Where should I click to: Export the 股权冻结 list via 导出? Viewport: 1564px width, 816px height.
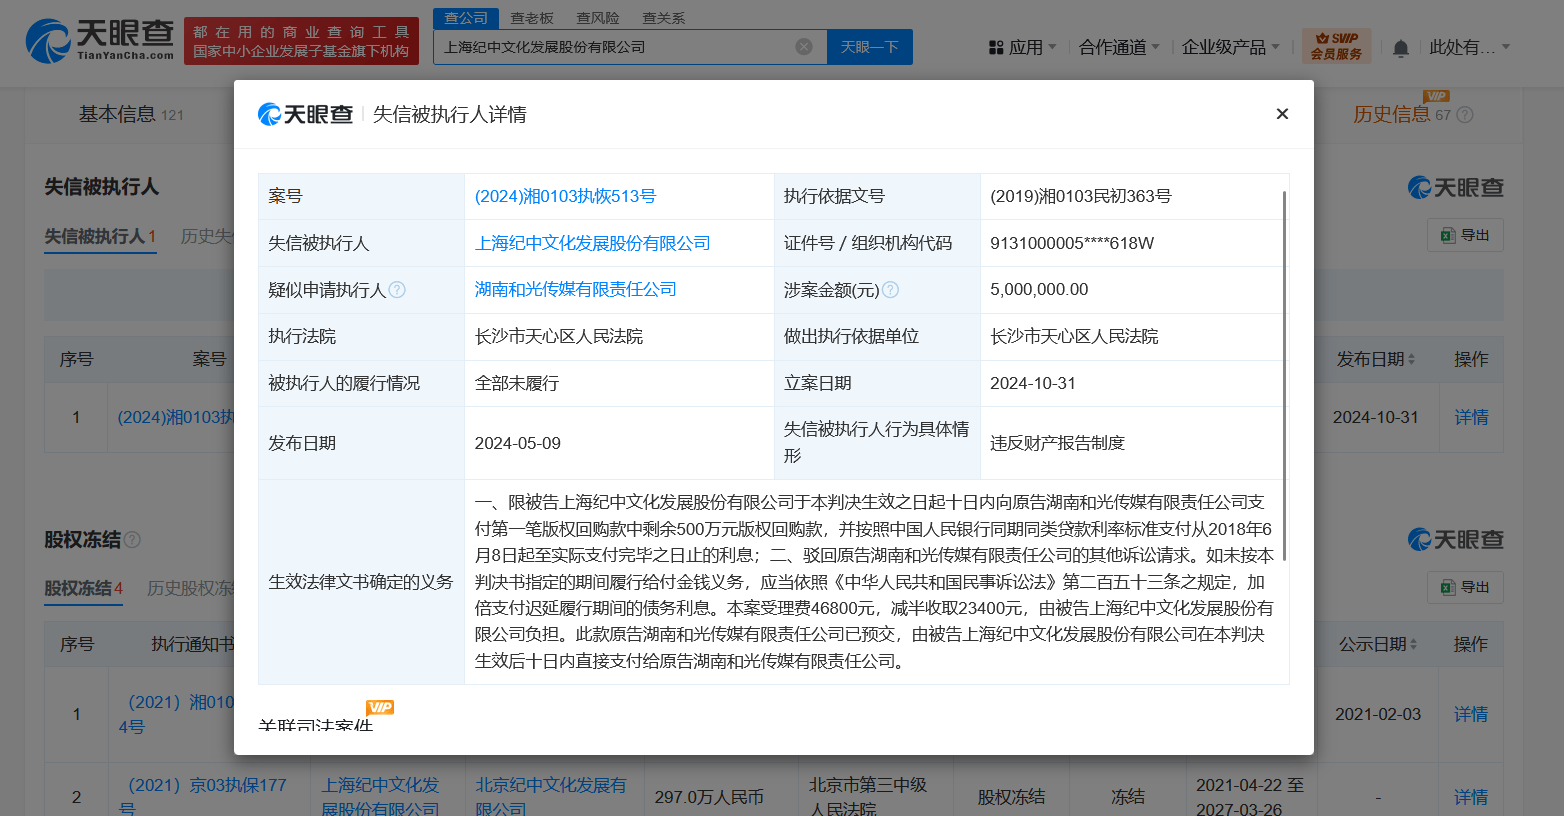(1465, 587)
